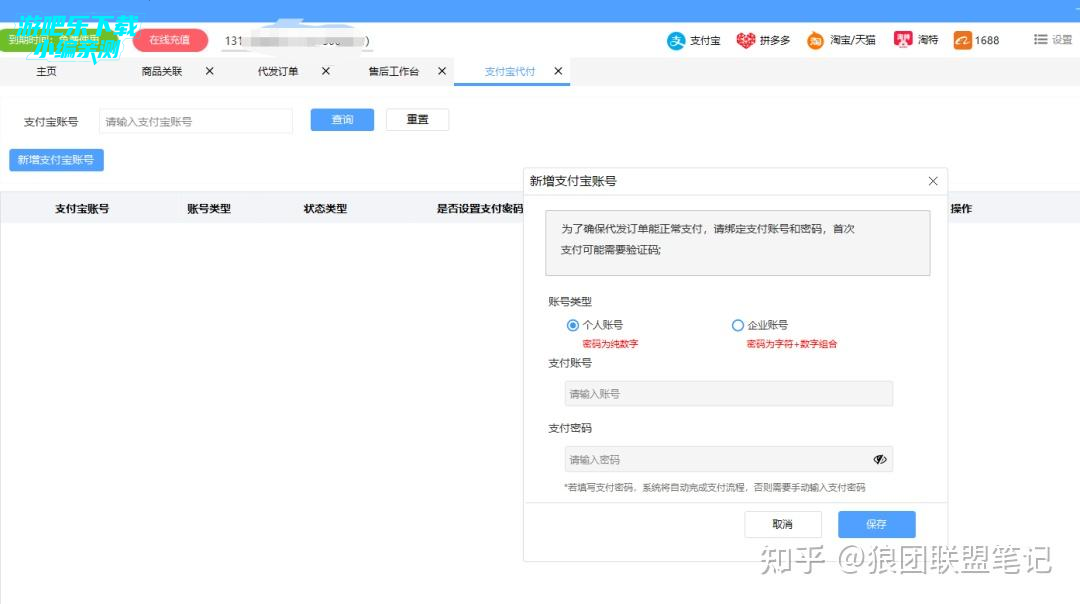Click the 重置 reset button

[x=417, y=120]
